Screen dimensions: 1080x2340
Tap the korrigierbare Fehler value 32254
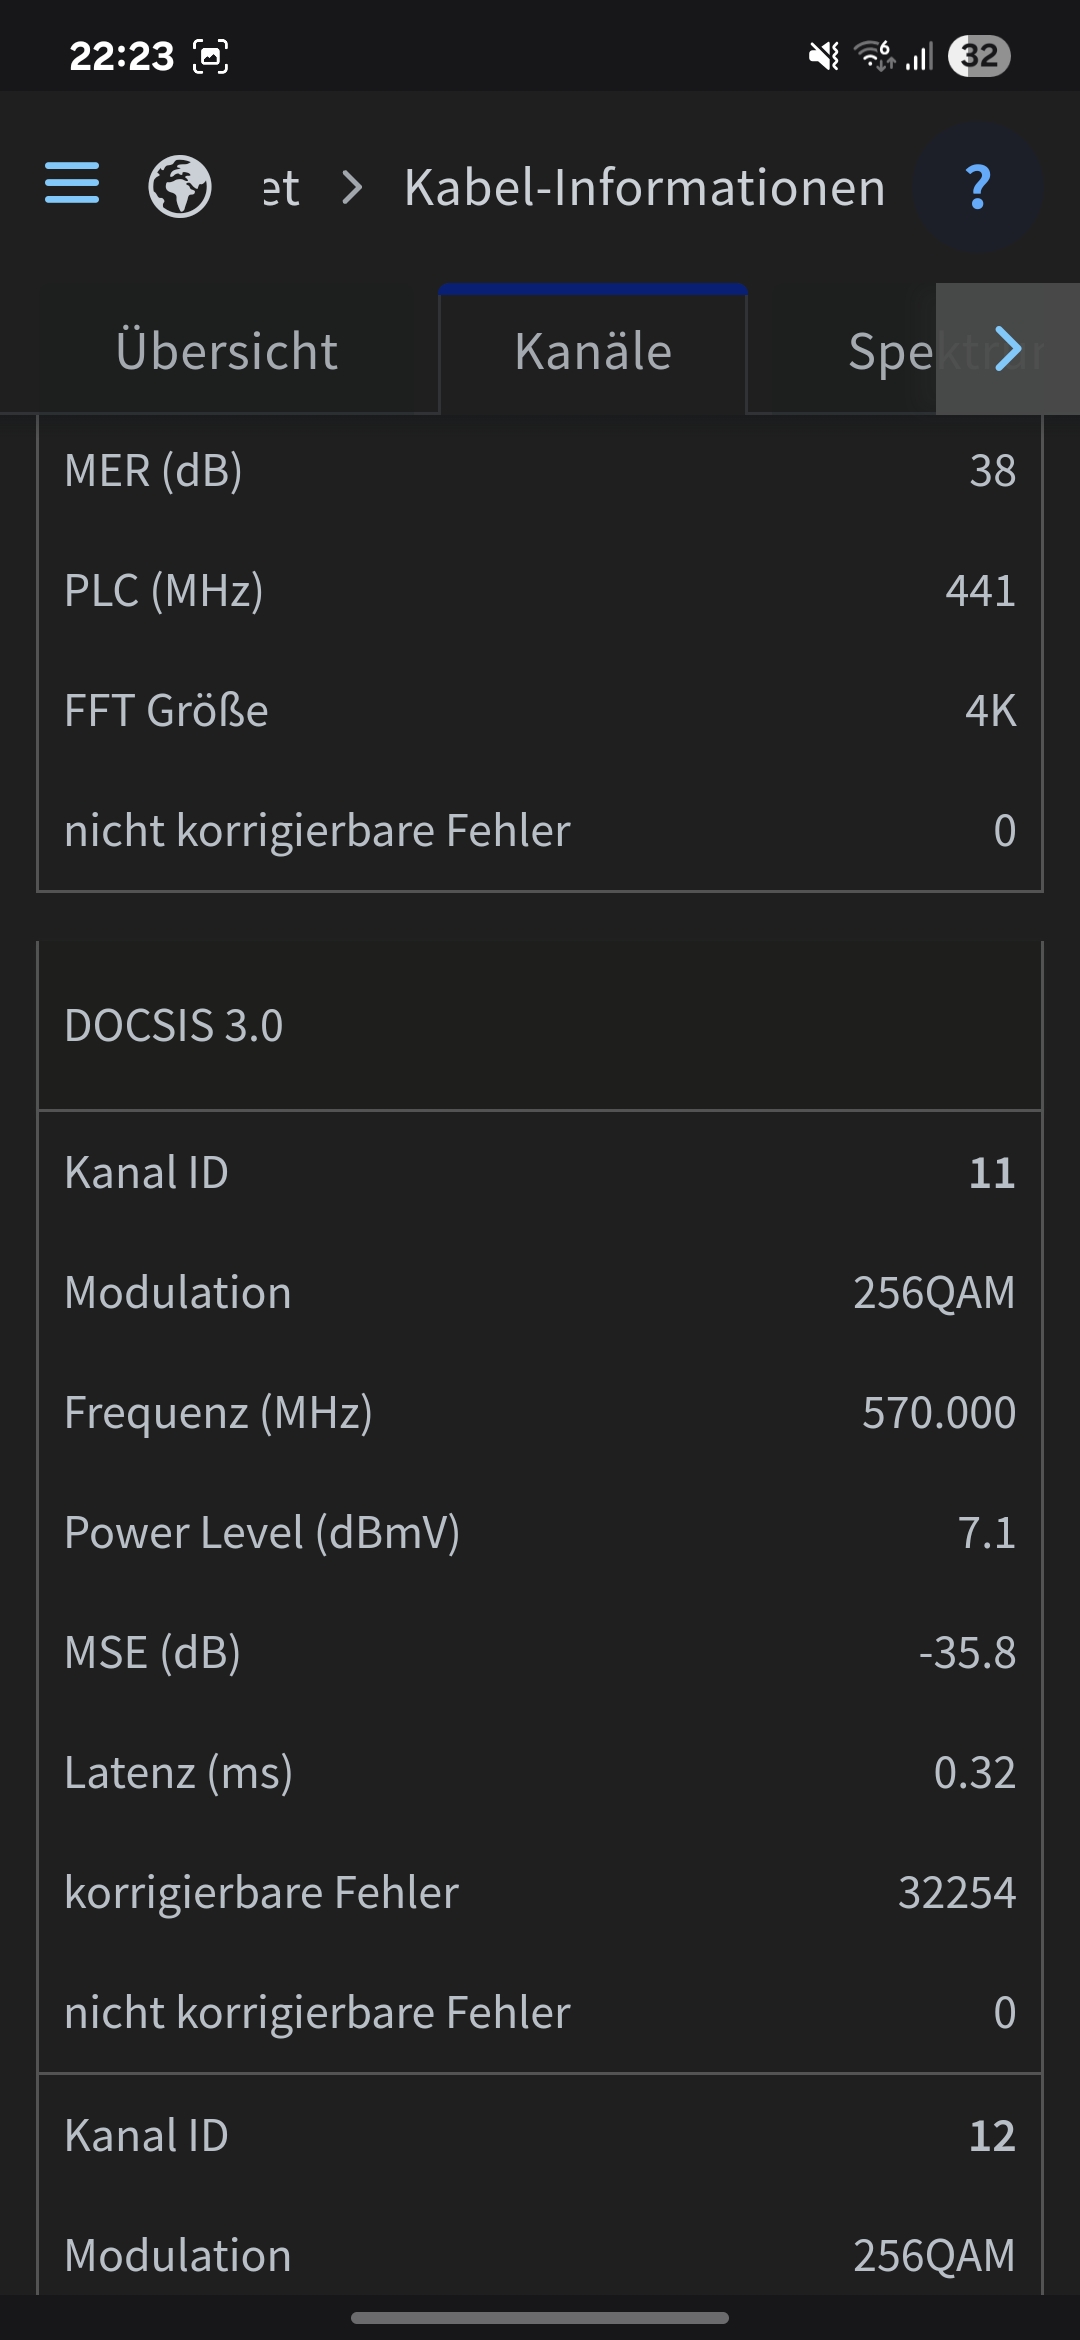click(x=956, y=1892)
